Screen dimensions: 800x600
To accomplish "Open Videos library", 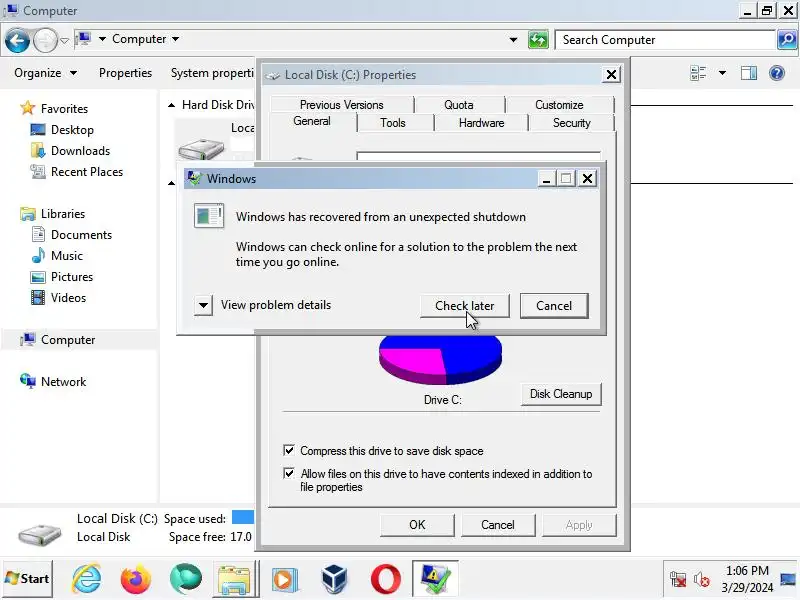I will tap(58, 297).
